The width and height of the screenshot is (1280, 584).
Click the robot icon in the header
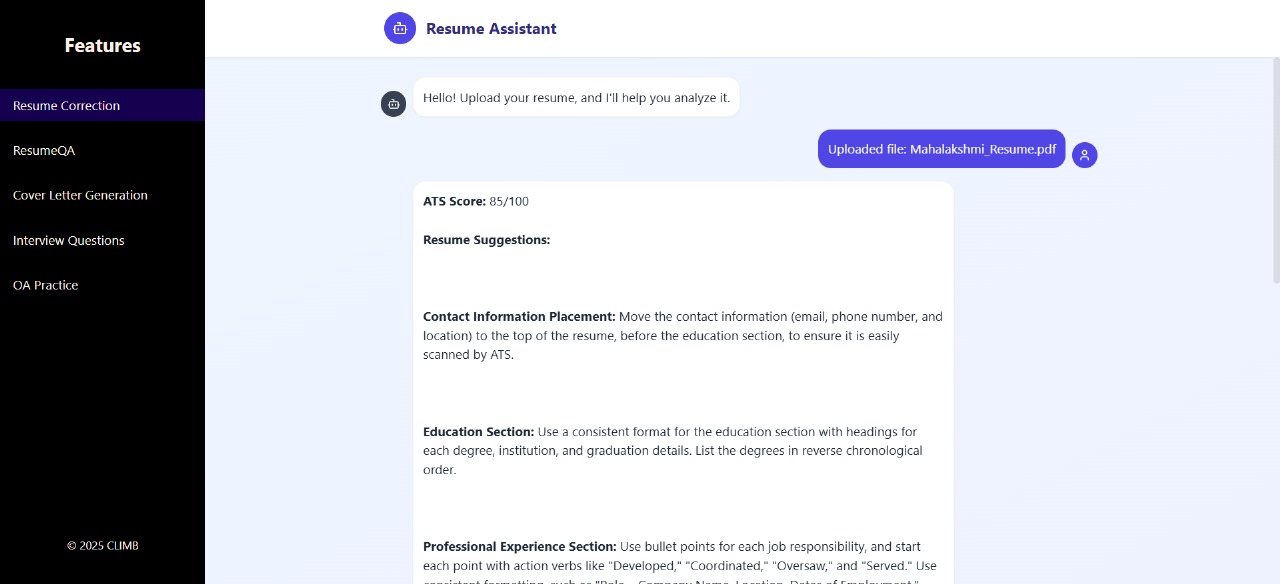[x=400, y=28]
